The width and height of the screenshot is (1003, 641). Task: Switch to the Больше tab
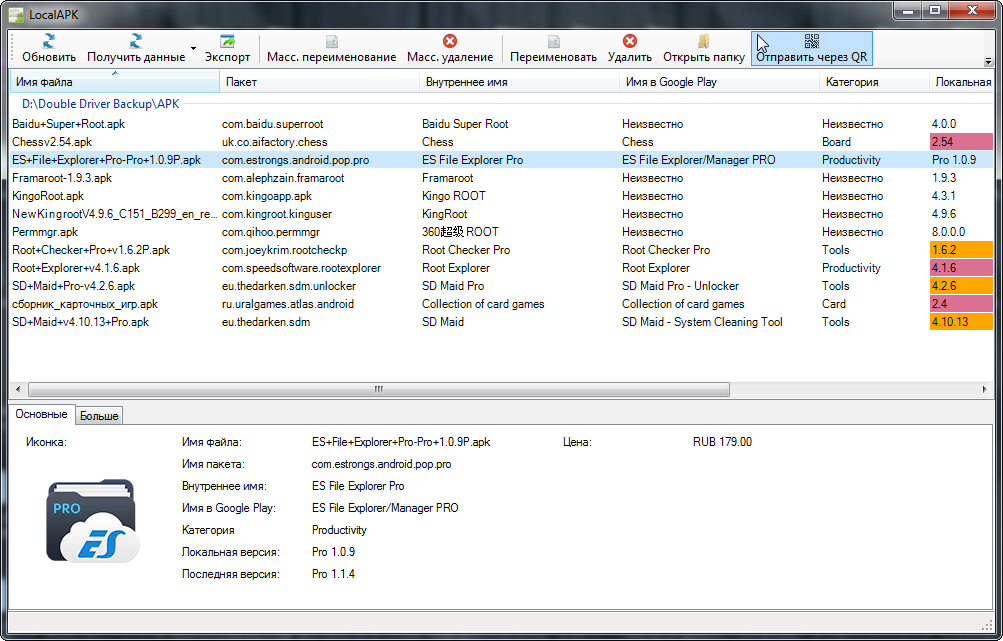(99, 416)
